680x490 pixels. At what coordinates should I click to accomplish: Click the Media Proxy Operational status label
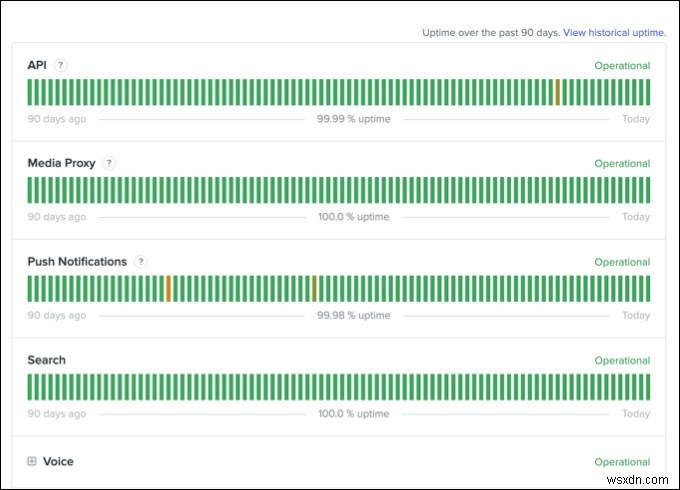click(x=622, y=163)
